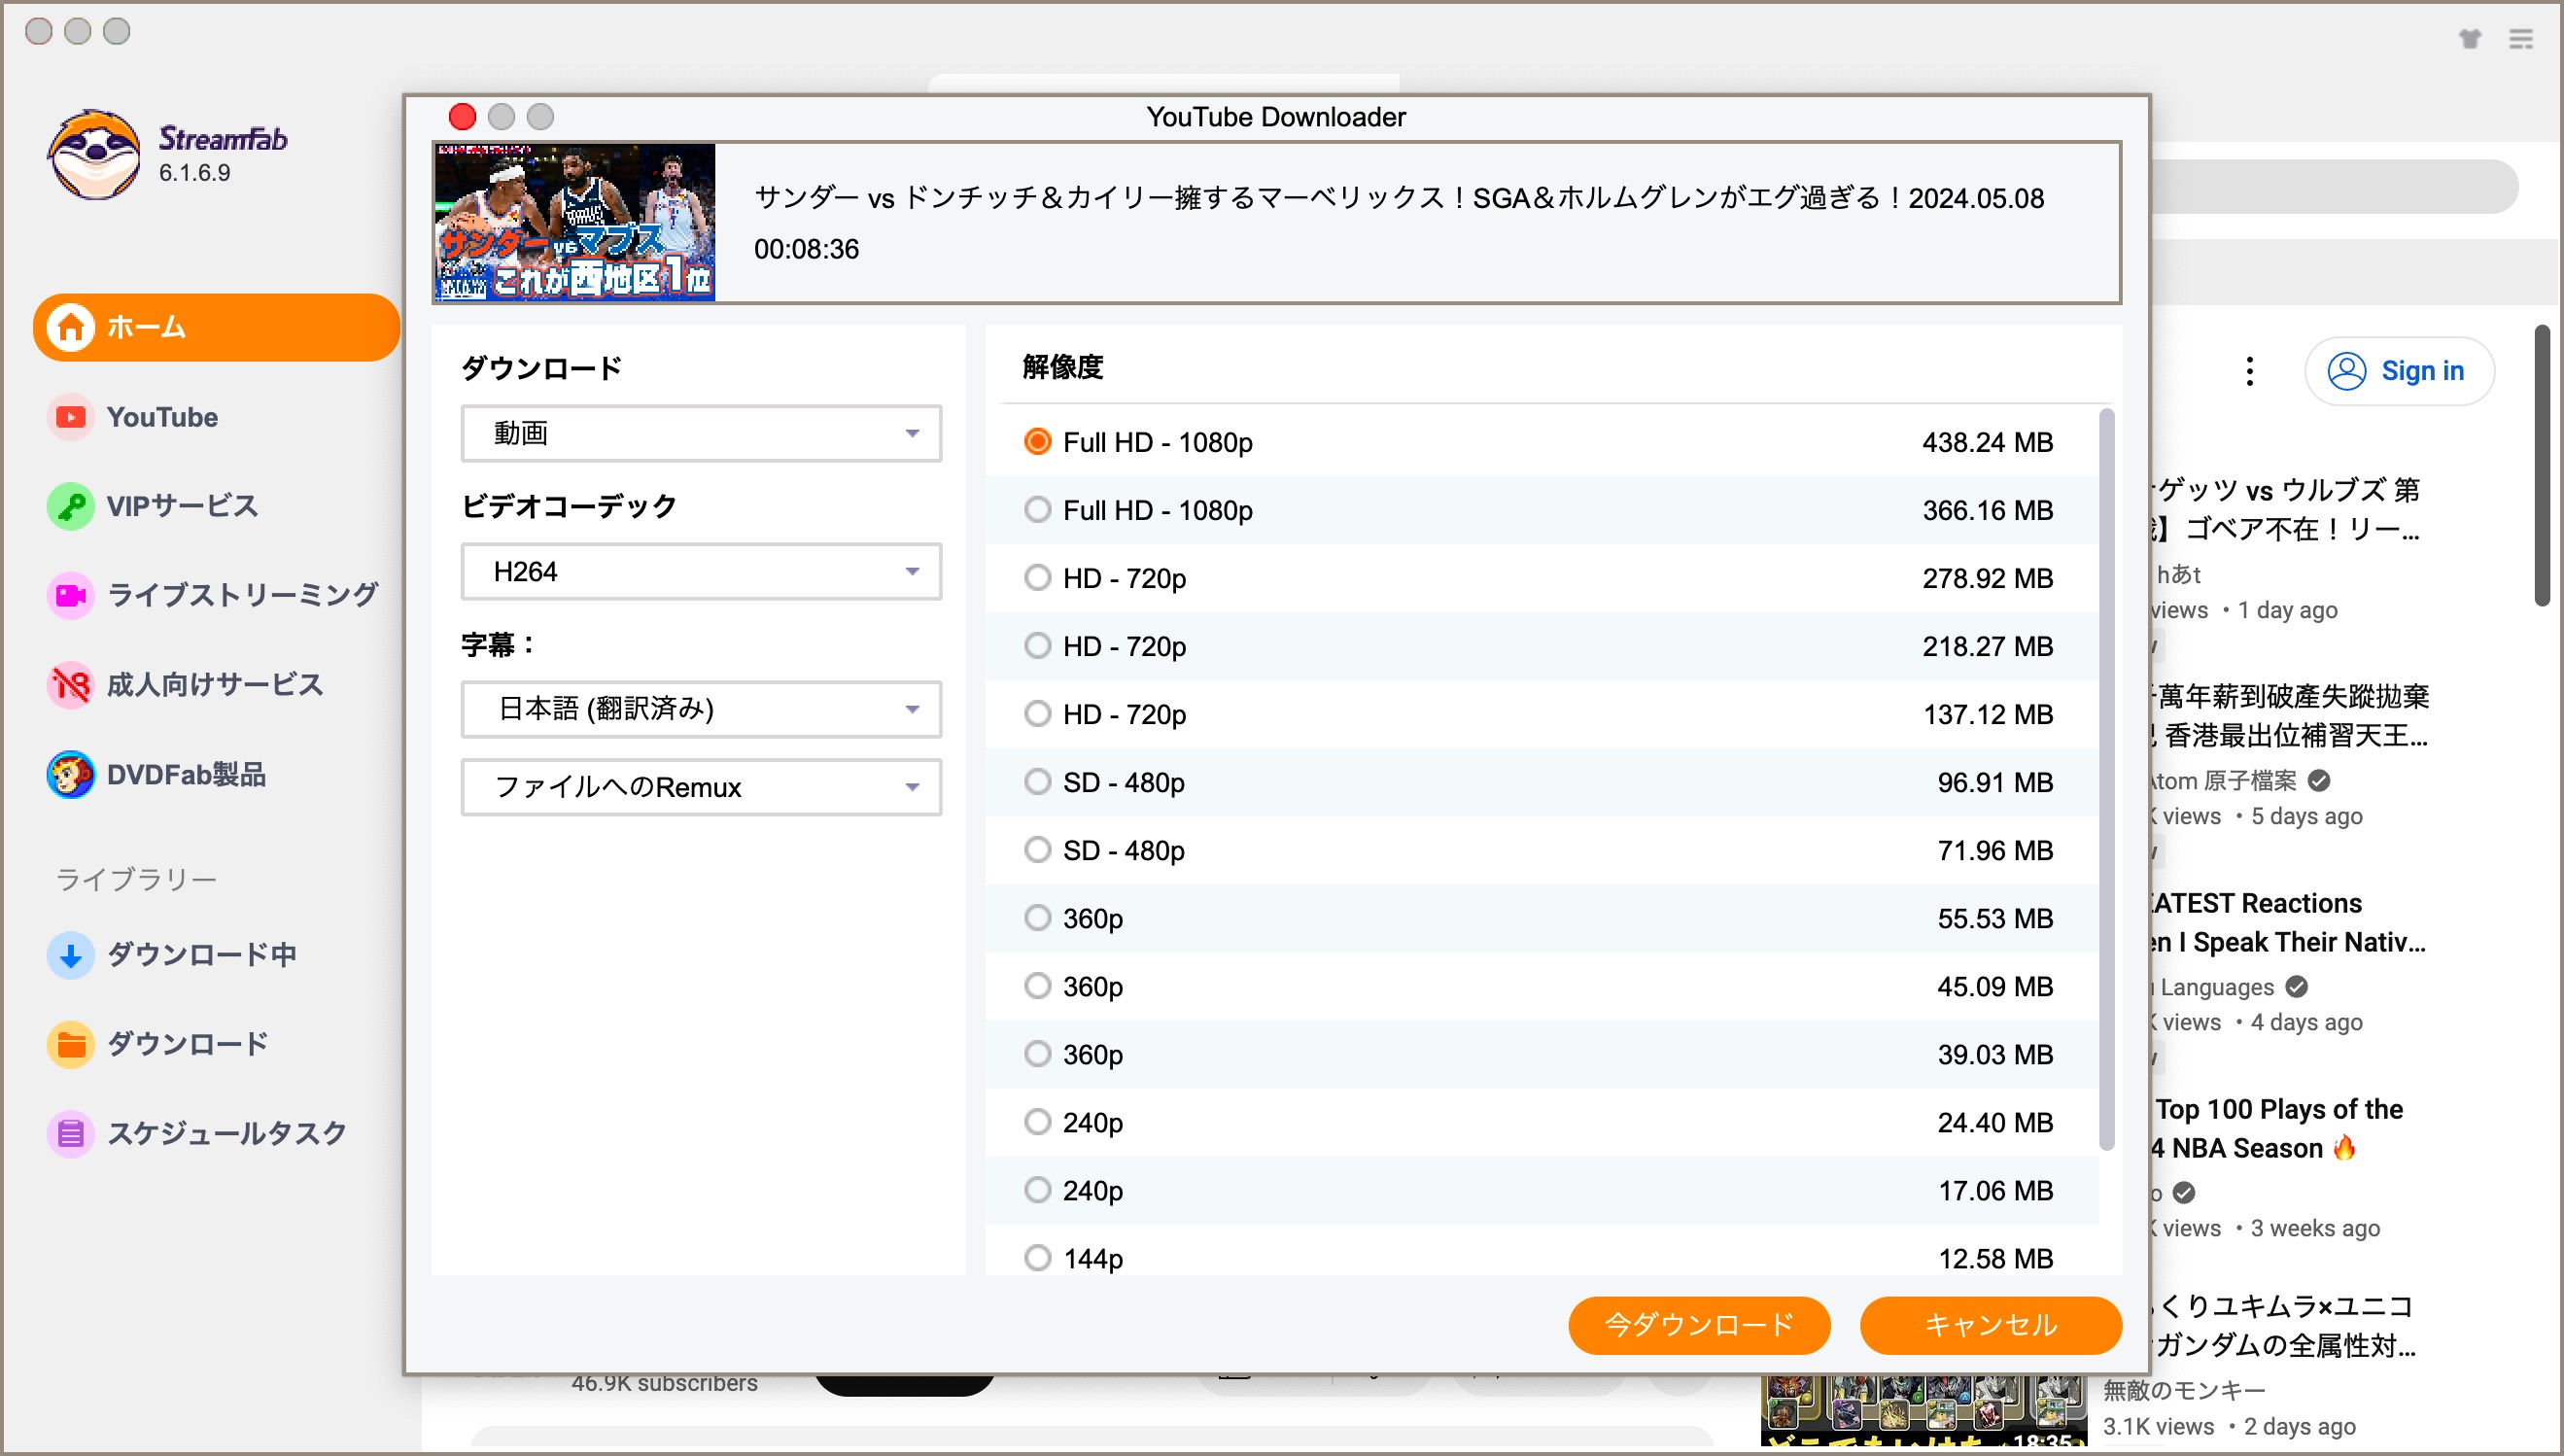Click the スケジュールタスク menu label
This screenshot has height=1456, width=2564.
coord(227,1134)
